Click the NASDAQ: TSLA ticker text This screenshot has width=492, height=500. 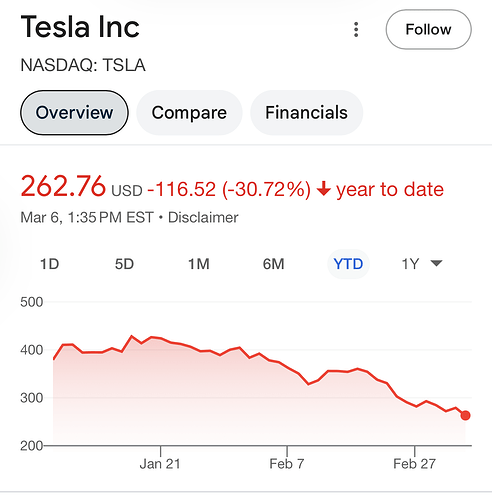click(83, 65)
